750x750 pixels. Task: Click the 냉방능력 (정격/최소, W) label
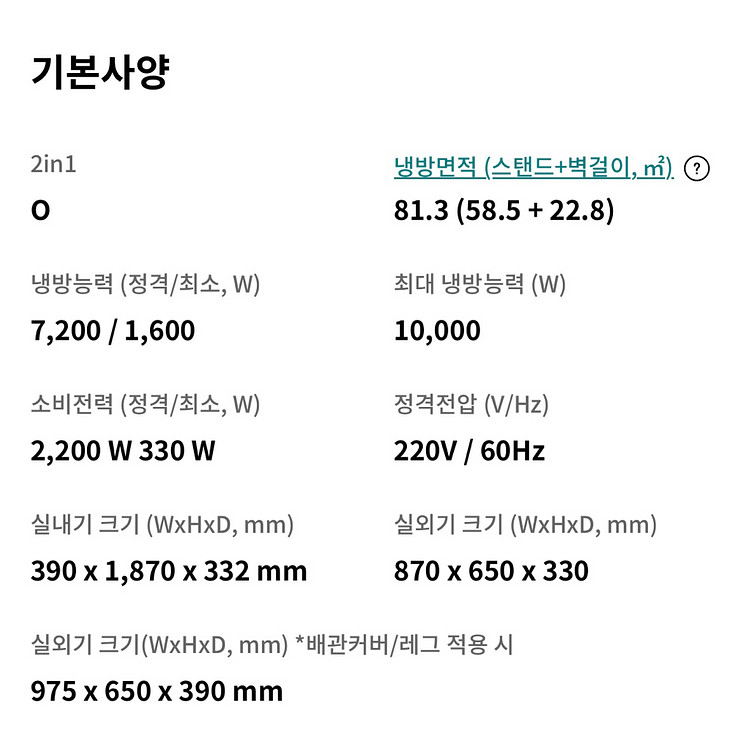pyautogui.click(x=145, y=284)
